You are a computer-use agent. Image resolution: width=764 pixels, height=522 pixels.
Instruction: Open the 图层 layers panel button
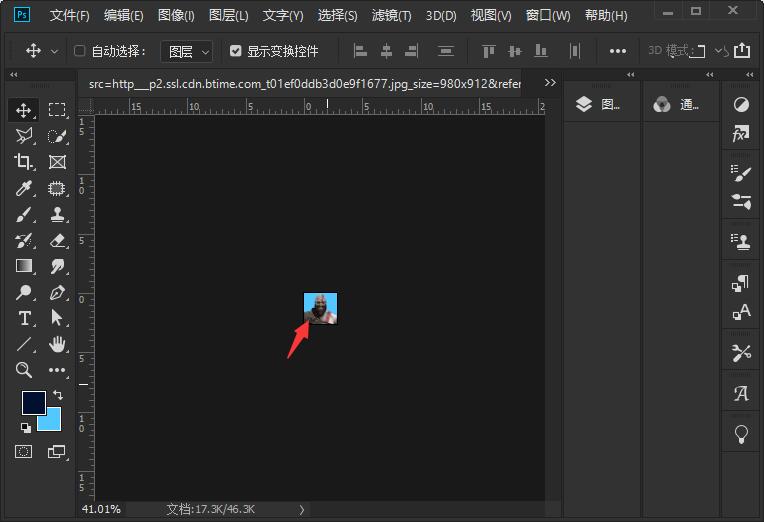click(x=598, y=104)
